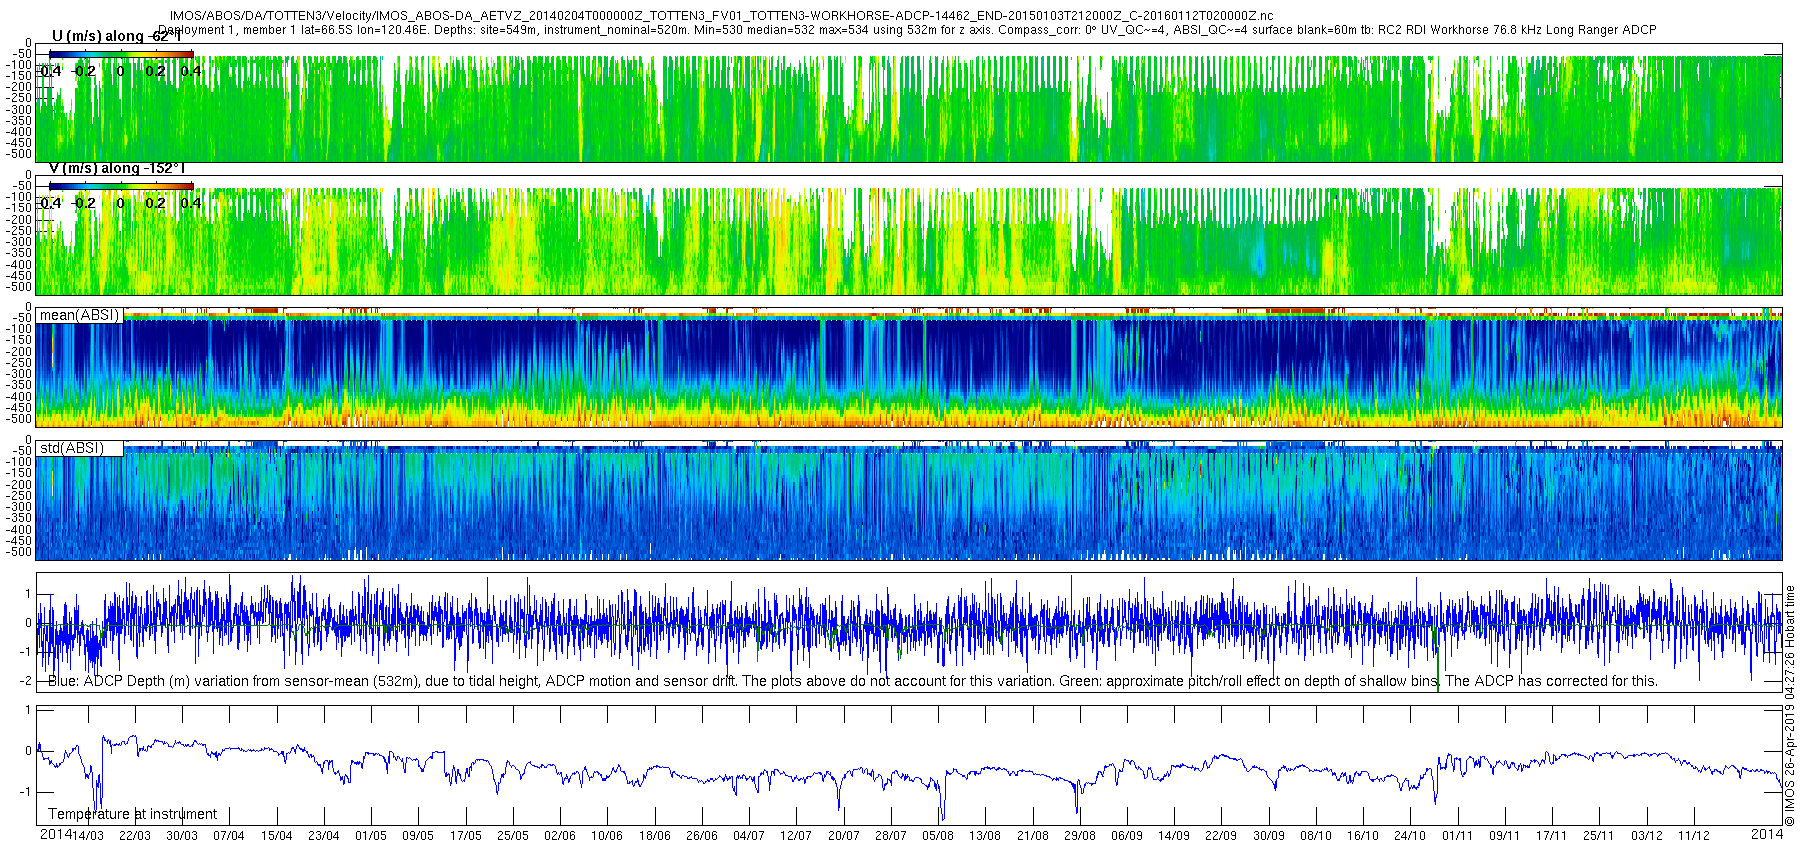Click the -500 depth tick on U panel

[x=20, y=154]
